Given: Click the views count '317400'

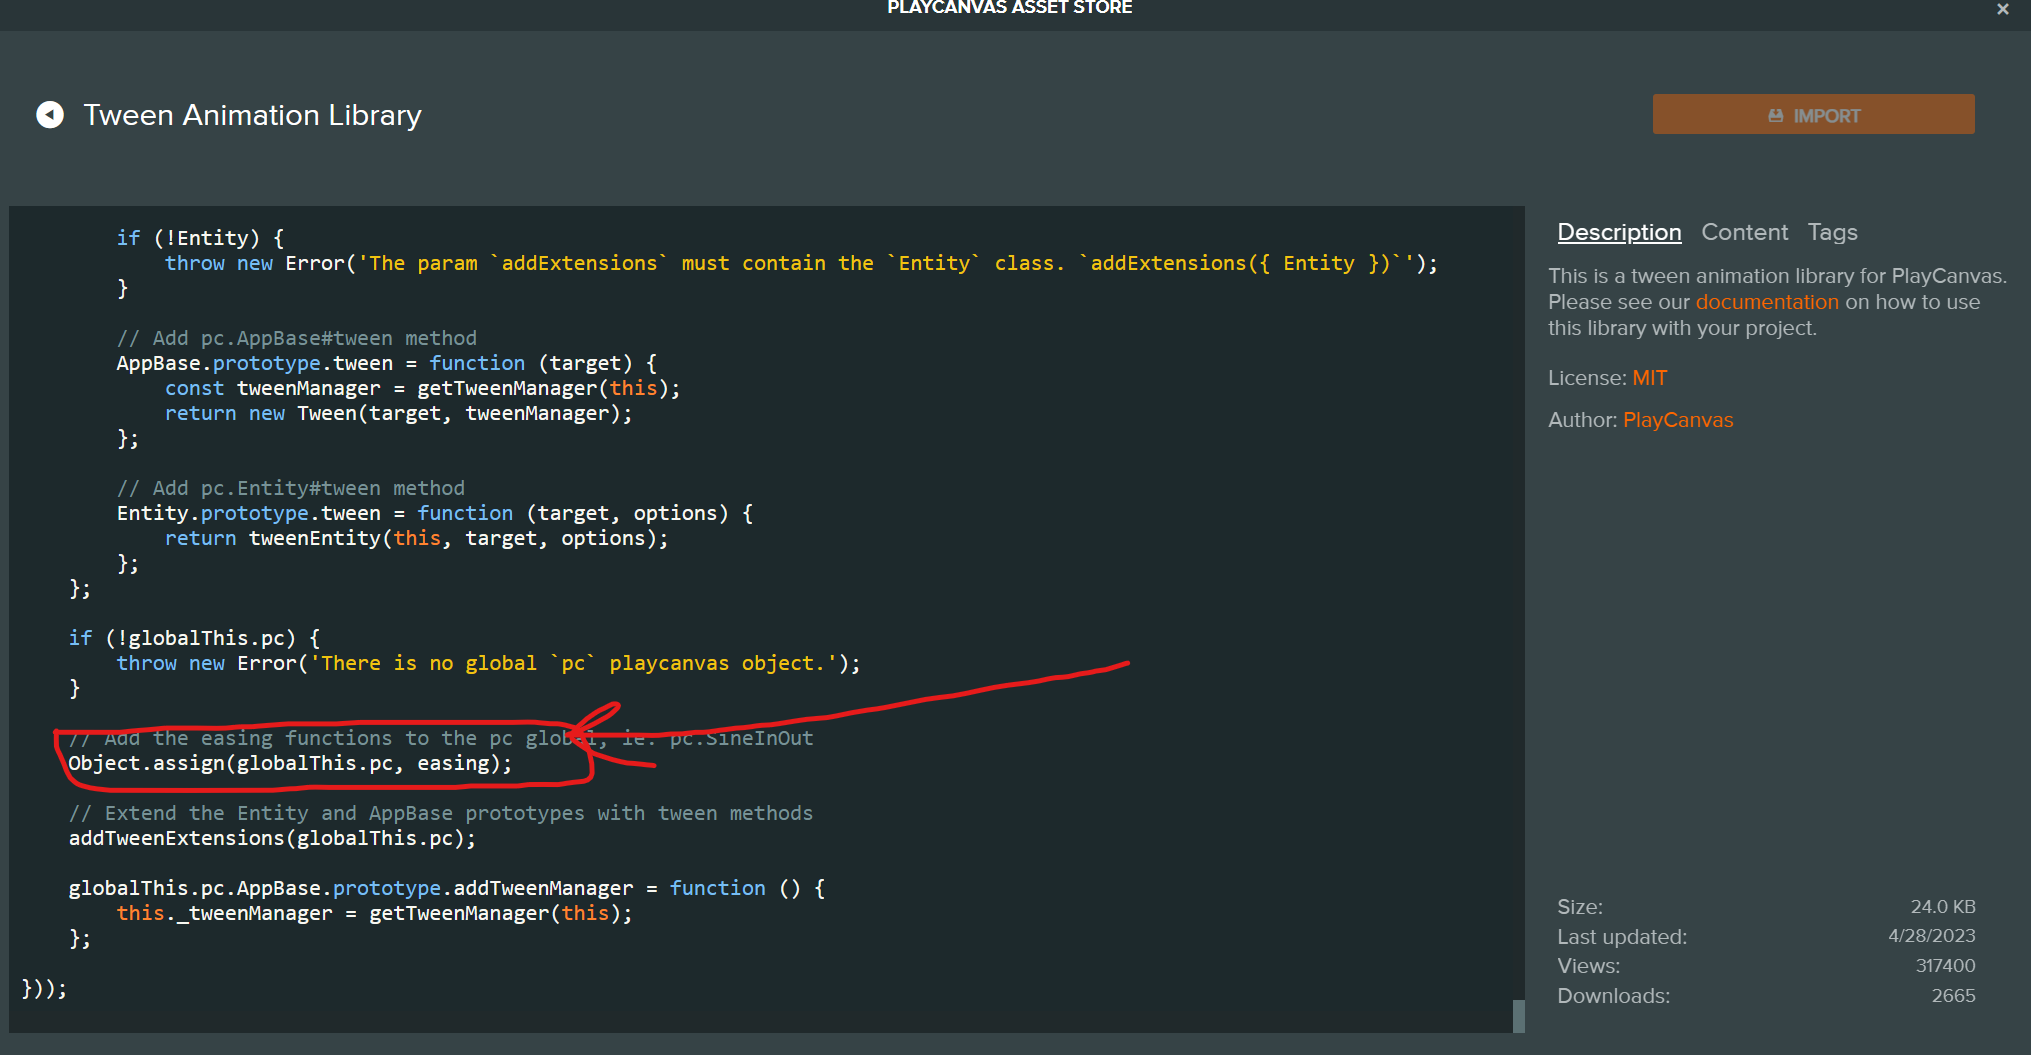Looking at the screenshot, I should (1945, 966).
